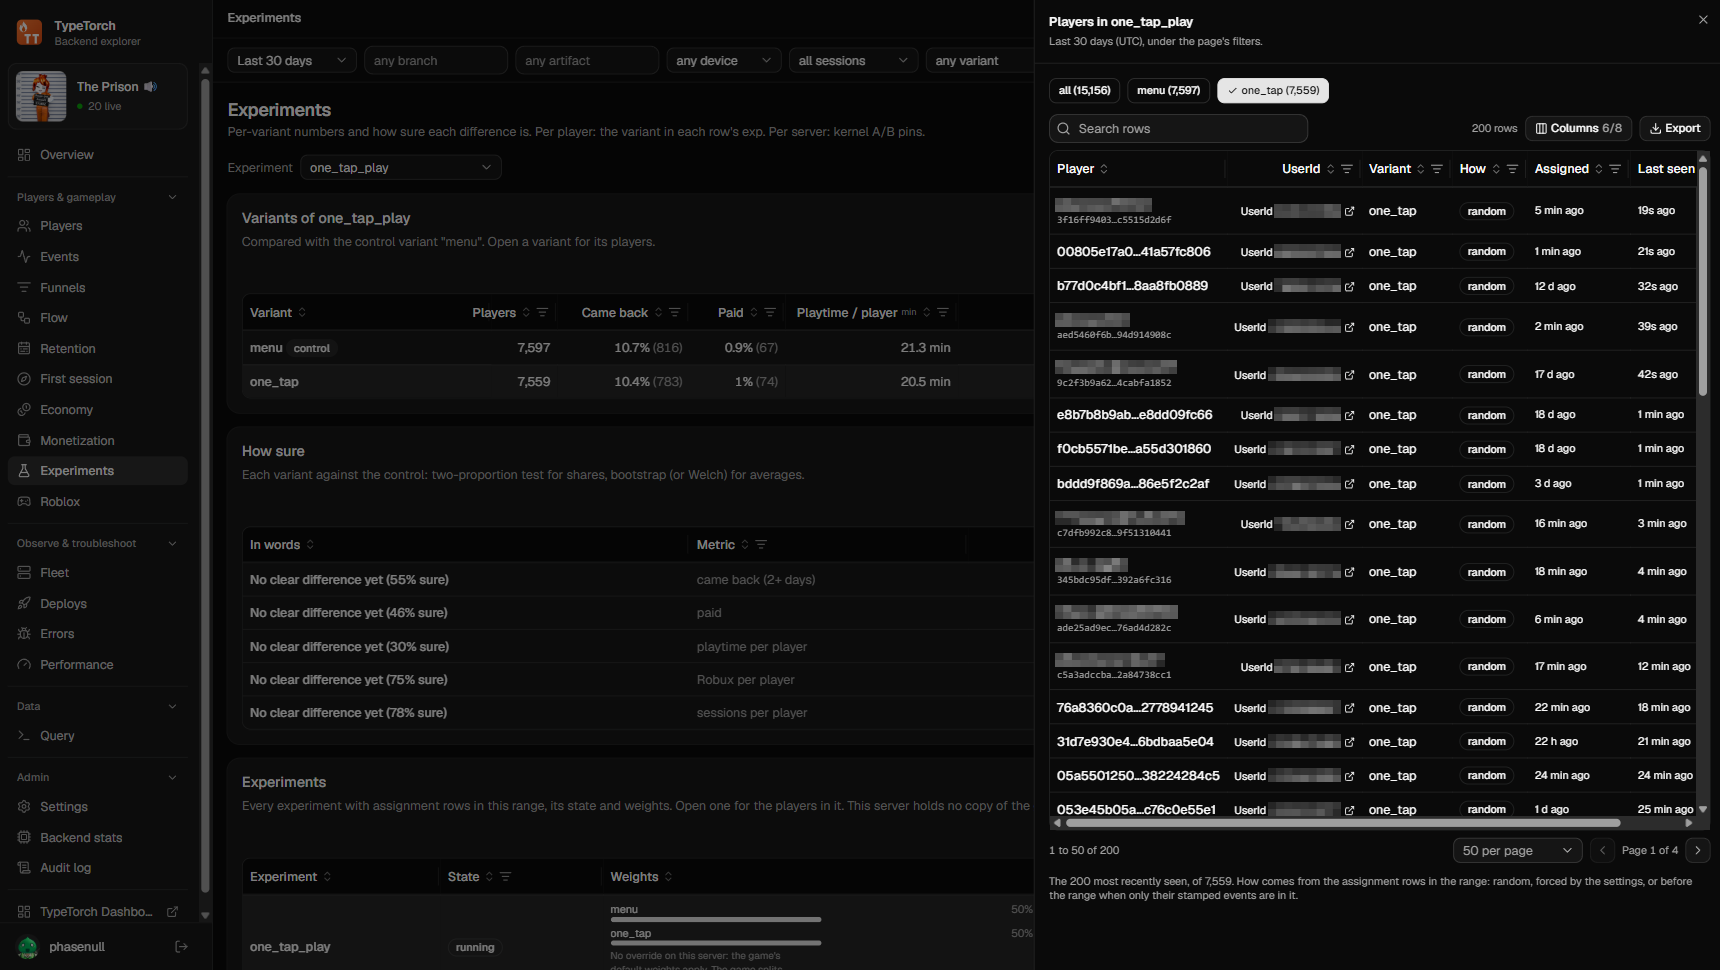Click The Prison game thumbnail
The width and height of the screenshot is (1720, 970).
coord(41,97)
